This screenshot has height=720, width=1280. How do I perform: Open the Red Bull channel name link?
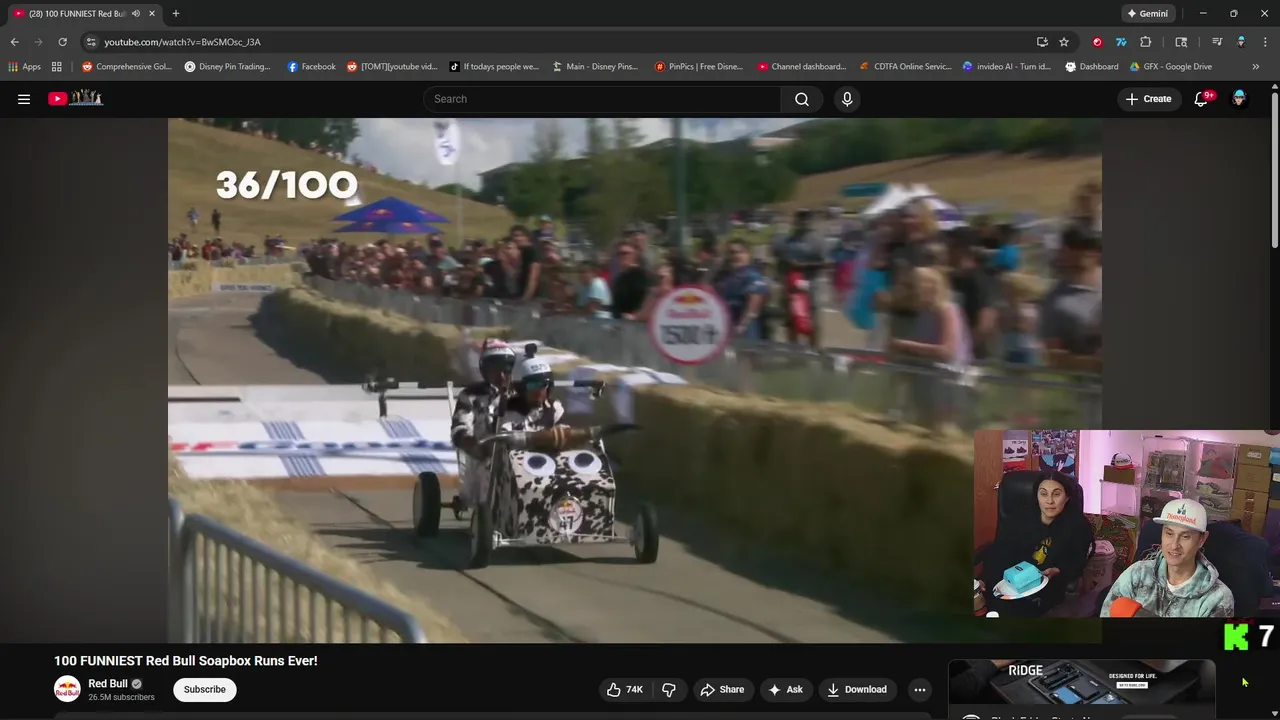108,684
